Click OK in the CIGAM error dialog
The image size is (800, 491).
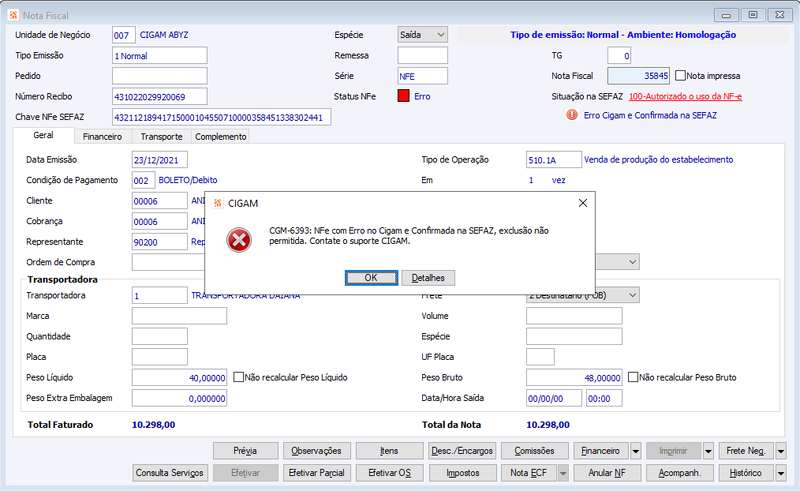click(x=371, y=278)
